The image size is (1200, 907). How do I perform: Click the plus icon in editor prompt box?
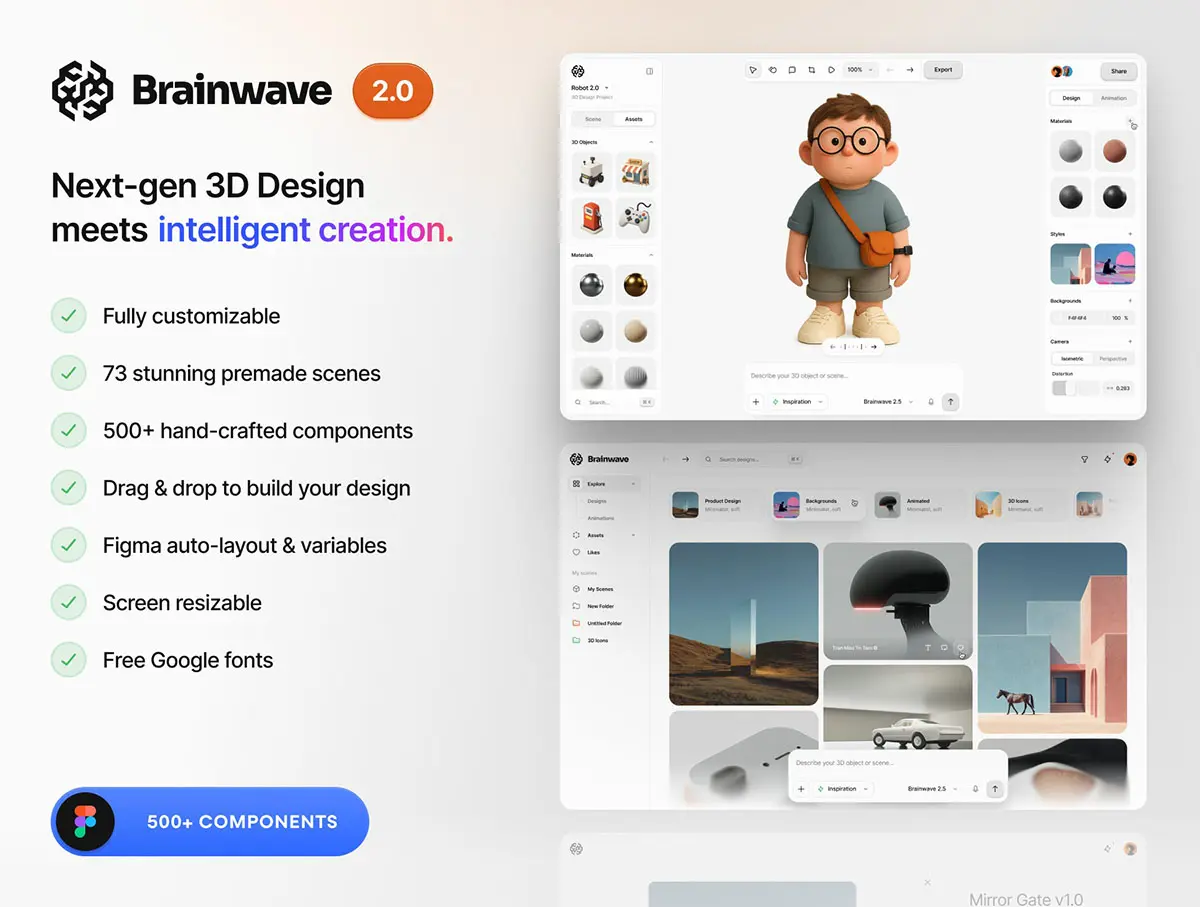pyautogui.click(x=756, y=402)
